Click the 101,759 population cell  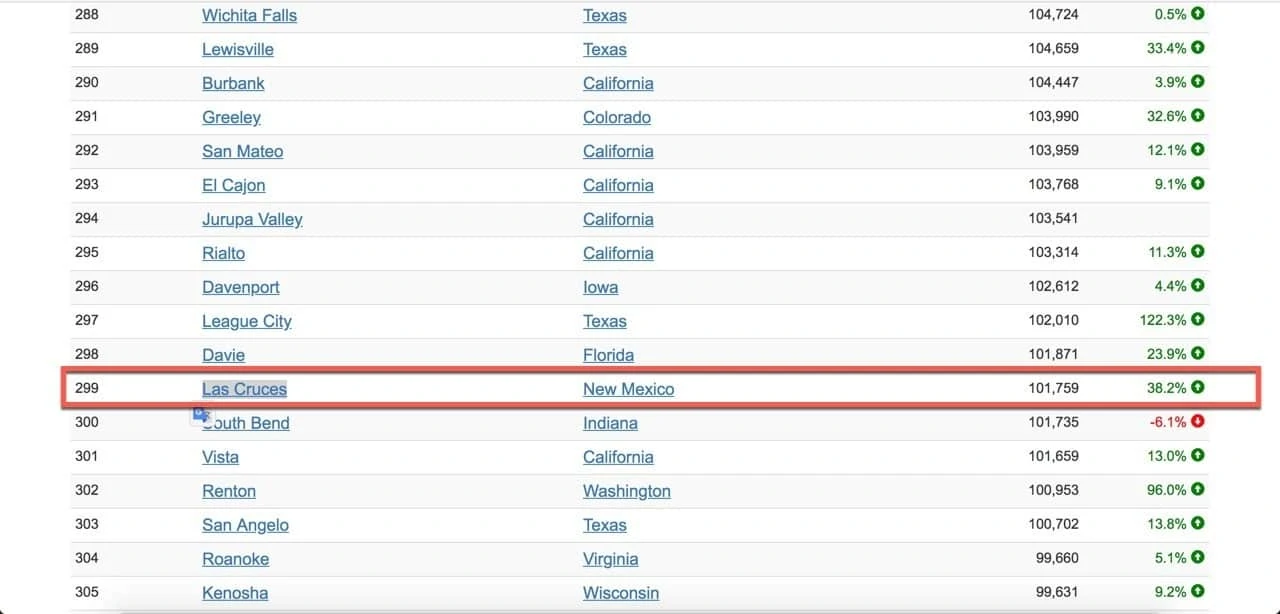pyautogui.click(x=1053, y=388)
